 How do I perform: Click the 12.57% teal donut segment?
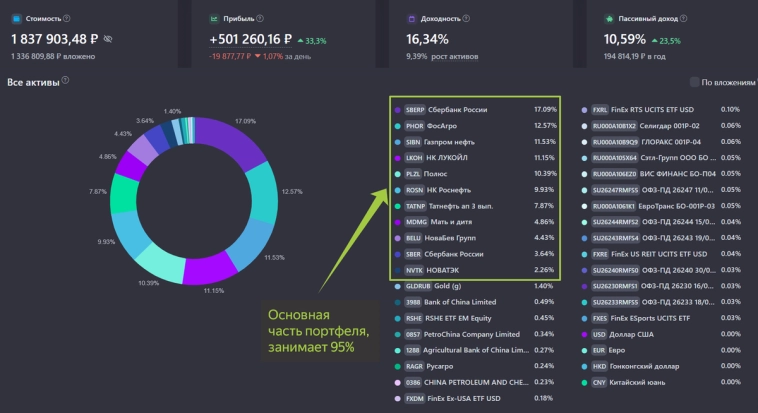(x=263, y=191)
